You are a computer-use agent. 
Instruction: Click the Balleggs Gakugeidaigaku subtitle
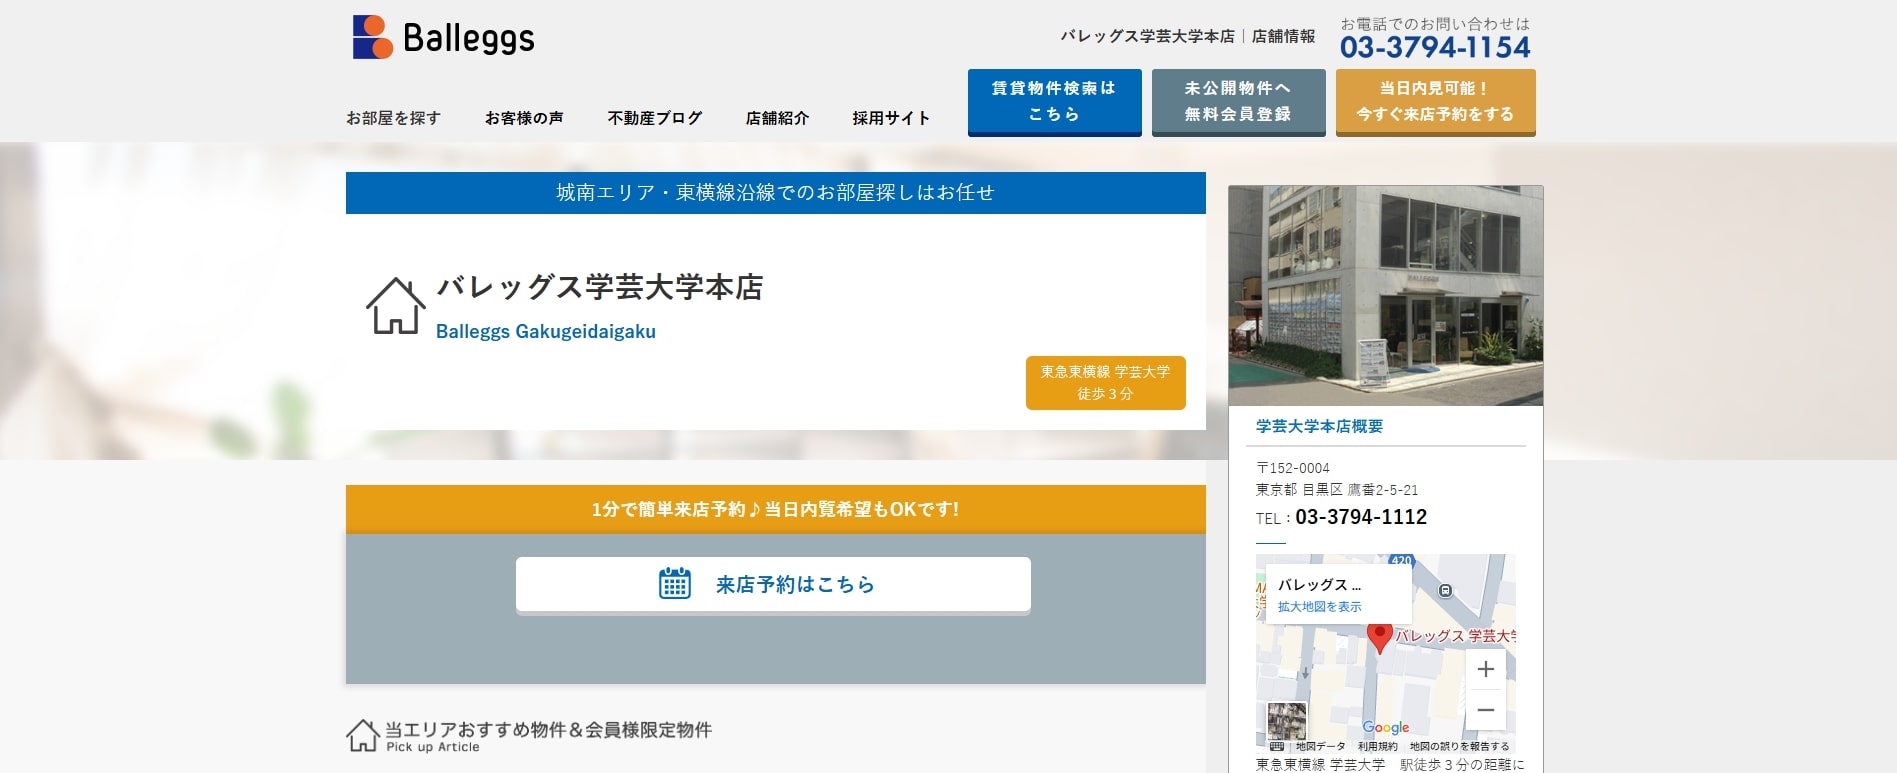point(546,331)
